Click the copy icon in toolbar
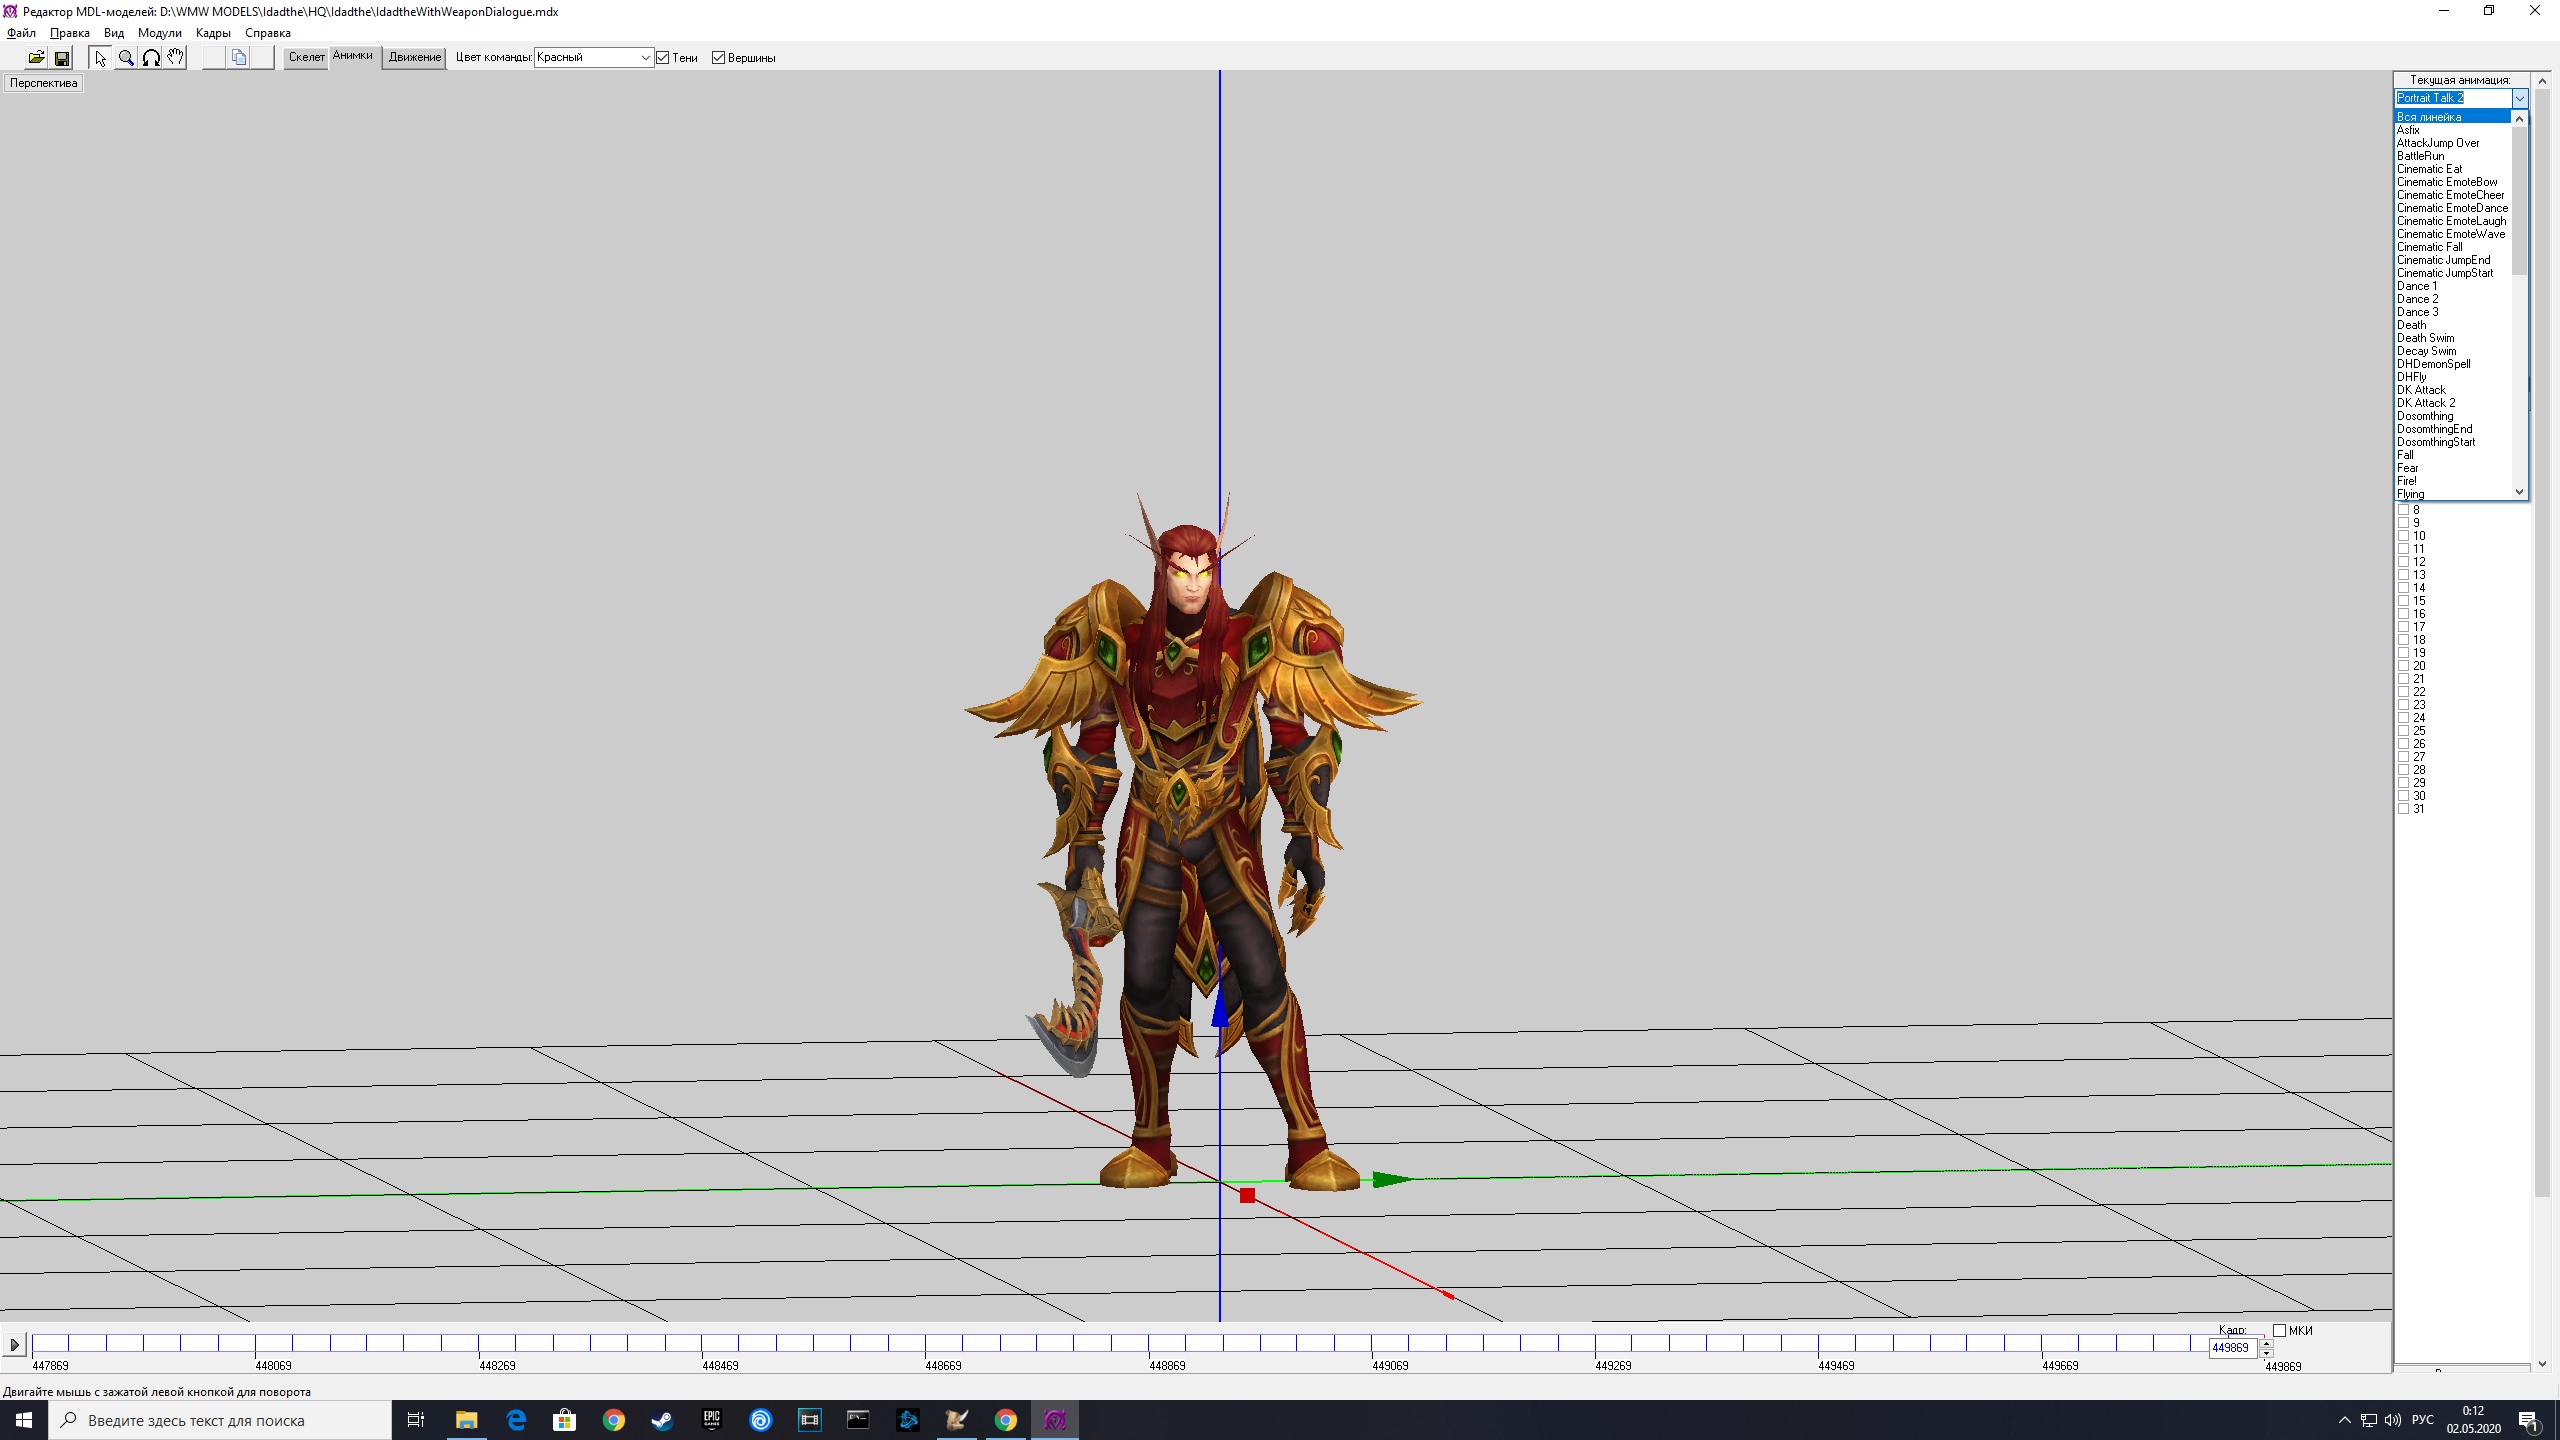Image resolution: width=2560 pixels, height=1440 pixels. tap(239, 58)
